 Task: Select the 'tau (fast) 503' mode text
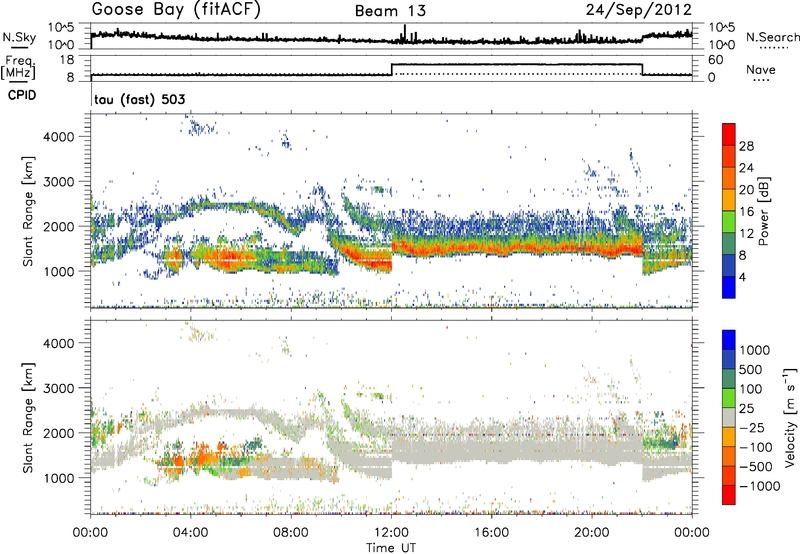tap(140, 99)
